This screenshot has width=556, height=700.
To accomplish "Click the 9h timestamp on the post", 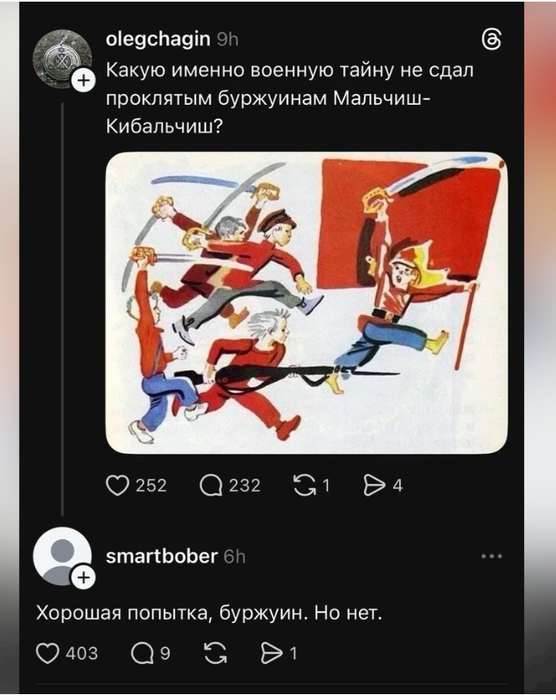I will (x=227, y=40).
